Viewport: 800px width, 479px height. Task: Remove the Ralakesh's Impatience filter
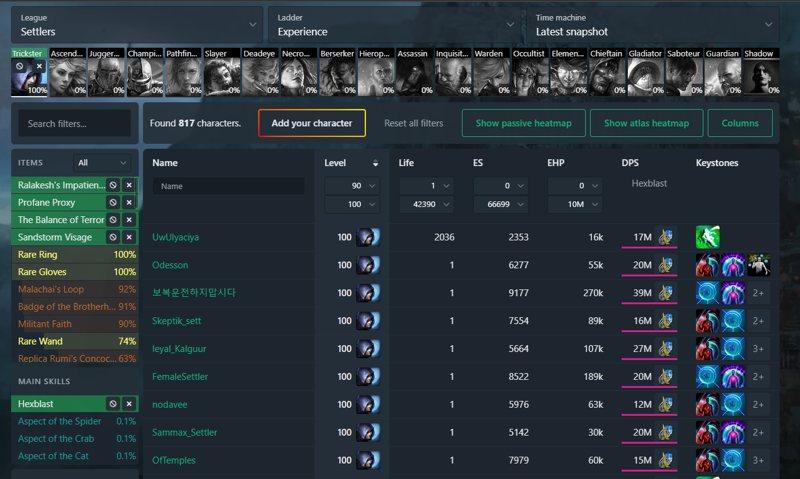point(129,185)
